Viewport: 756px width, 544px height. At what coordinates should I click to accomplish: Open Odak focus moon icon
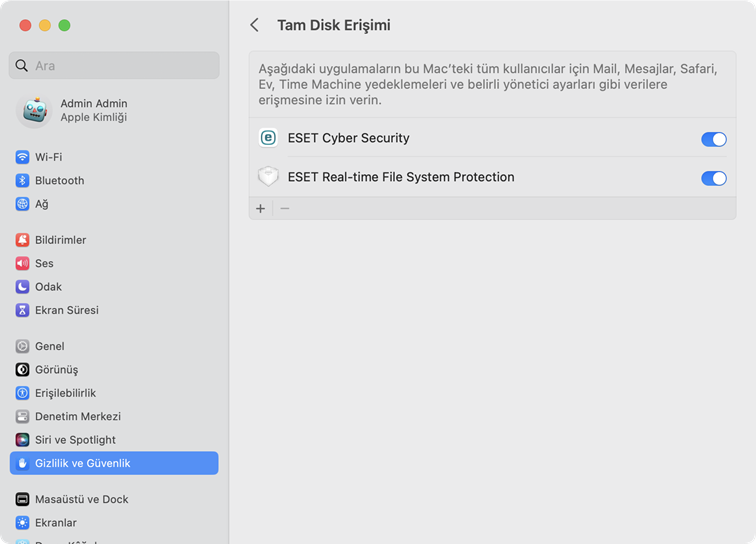click(x=22, y=287)
